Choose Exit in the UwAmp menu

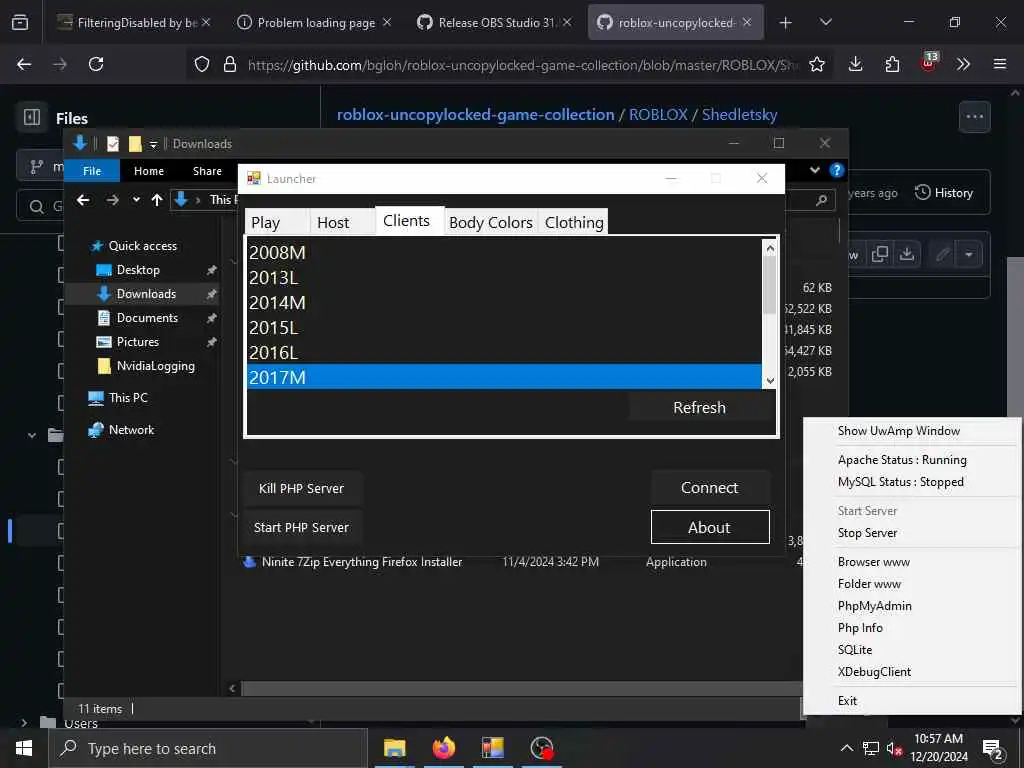click(847, 701)
